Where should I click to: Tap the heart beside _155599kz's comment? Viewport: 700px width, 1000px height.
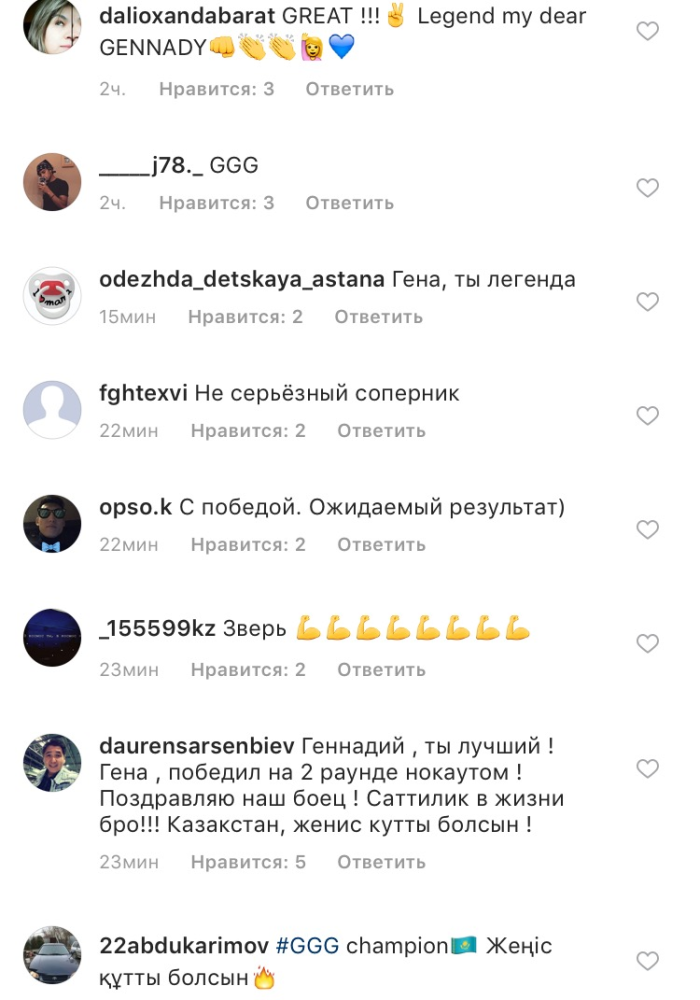tap(647, 643)
